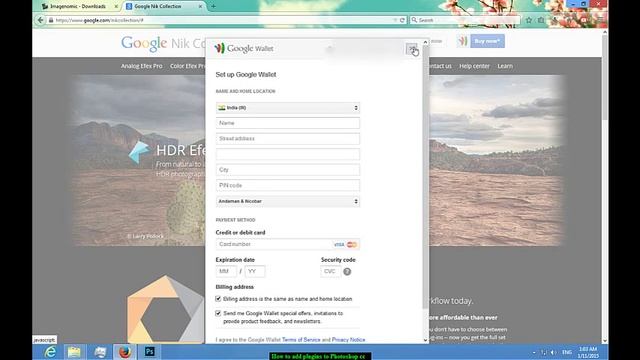The width and height of the screenshot is (640, 360).
Task: Close the Google Wallet dialog
Action: point(411,49)
